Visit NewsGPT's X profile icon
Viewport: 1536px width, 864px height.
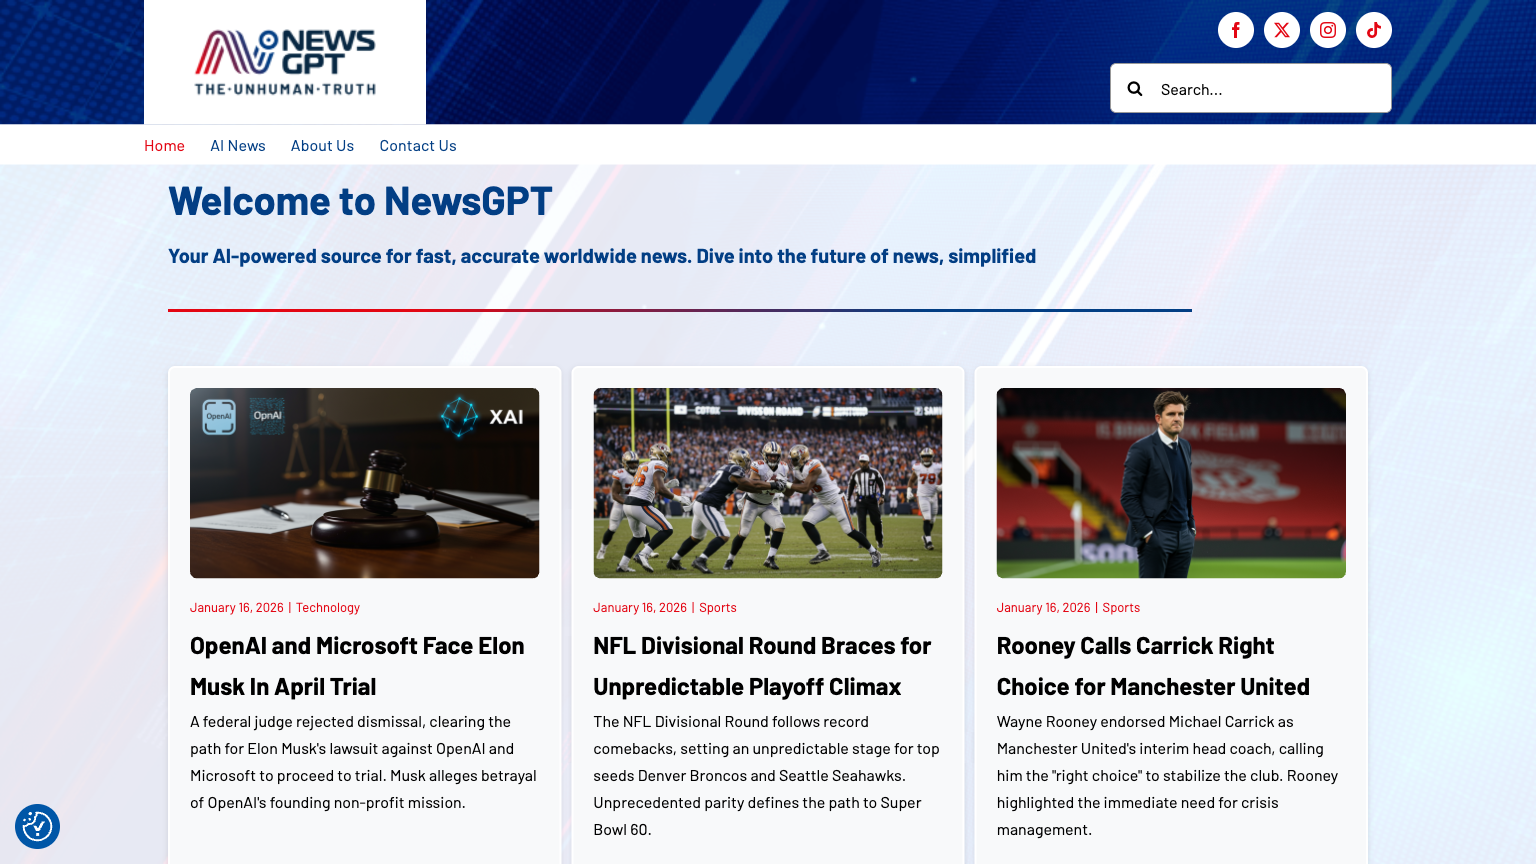pos(1281,30)
